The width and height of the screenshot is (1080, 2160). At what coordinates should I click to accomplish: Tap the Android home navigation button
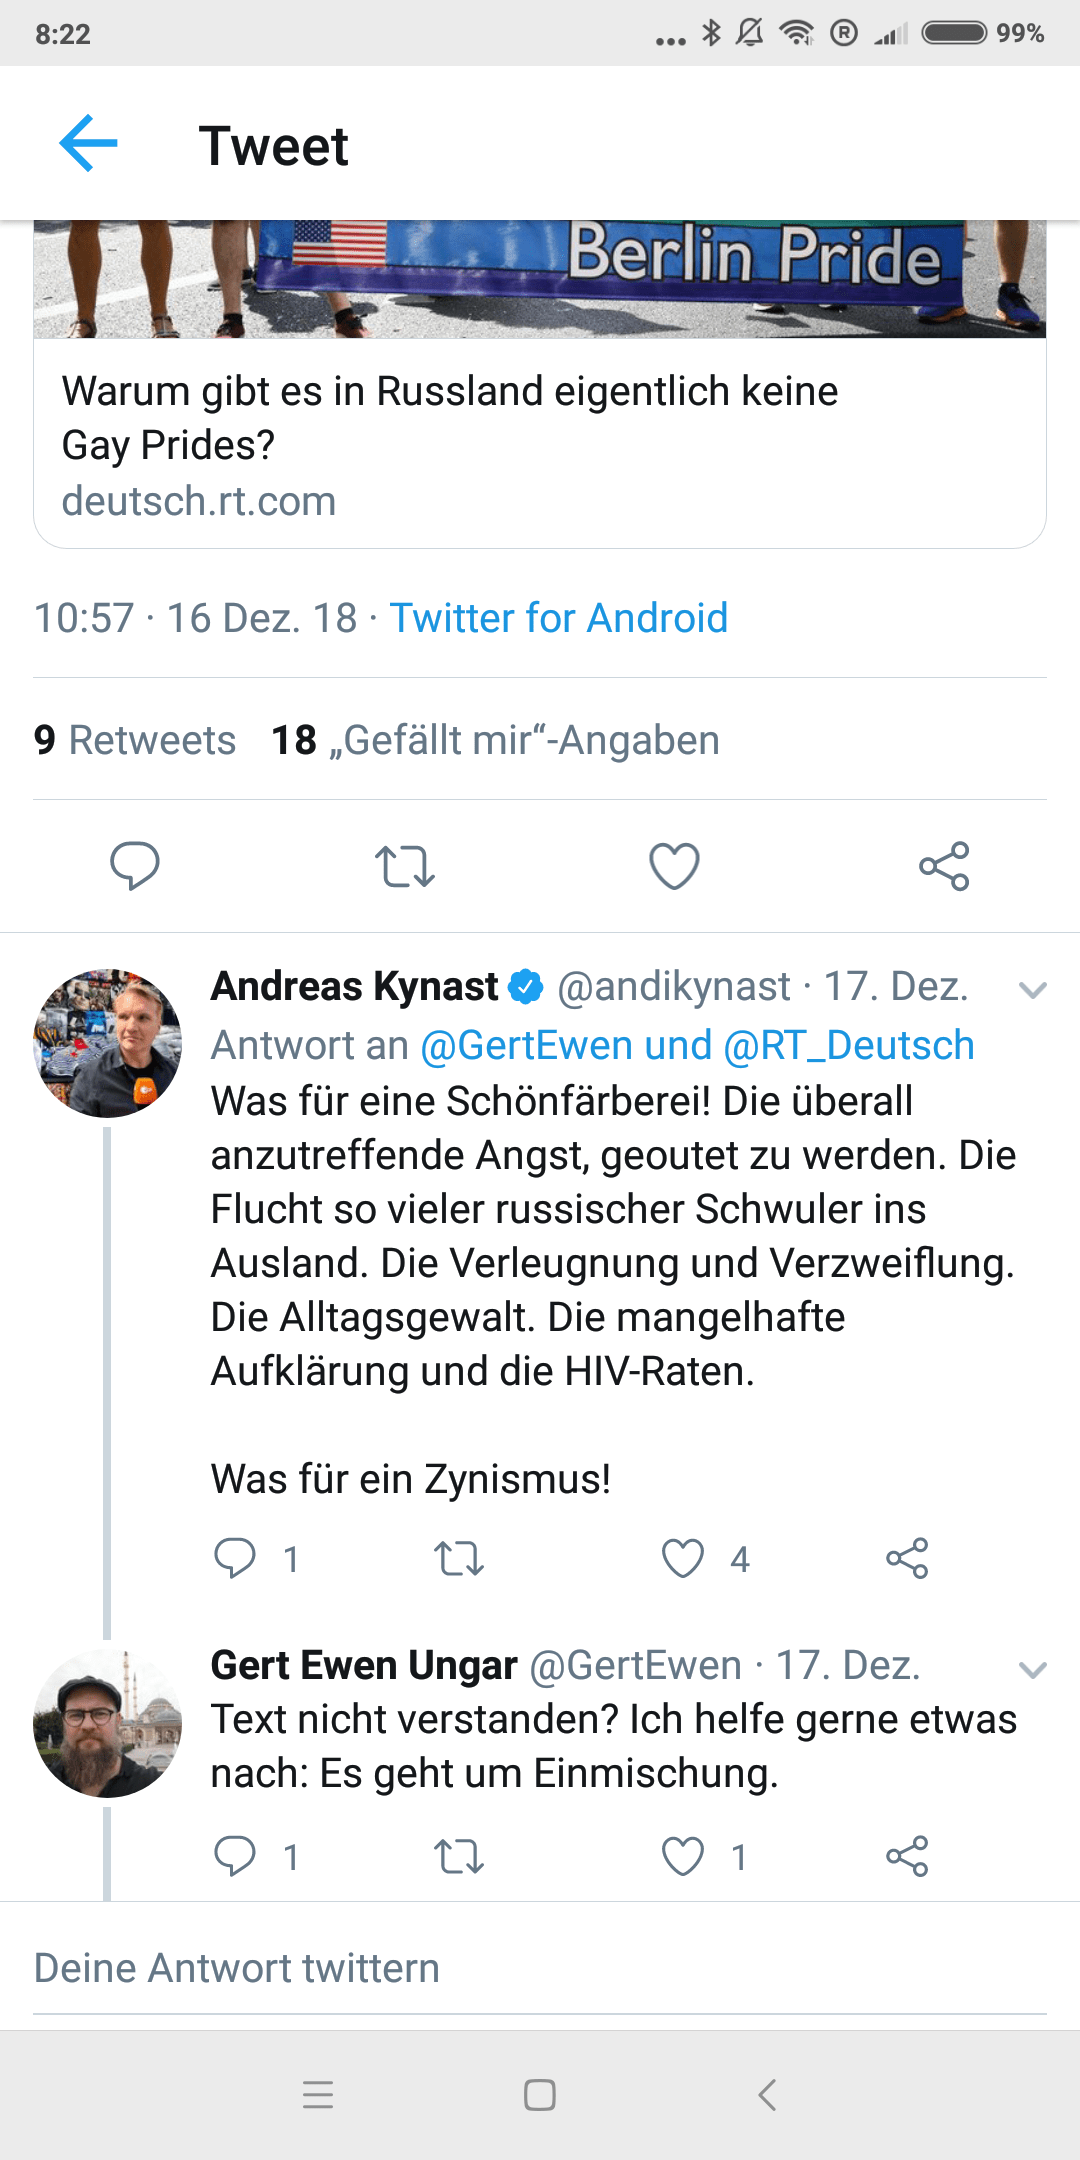click(540, 2097)
